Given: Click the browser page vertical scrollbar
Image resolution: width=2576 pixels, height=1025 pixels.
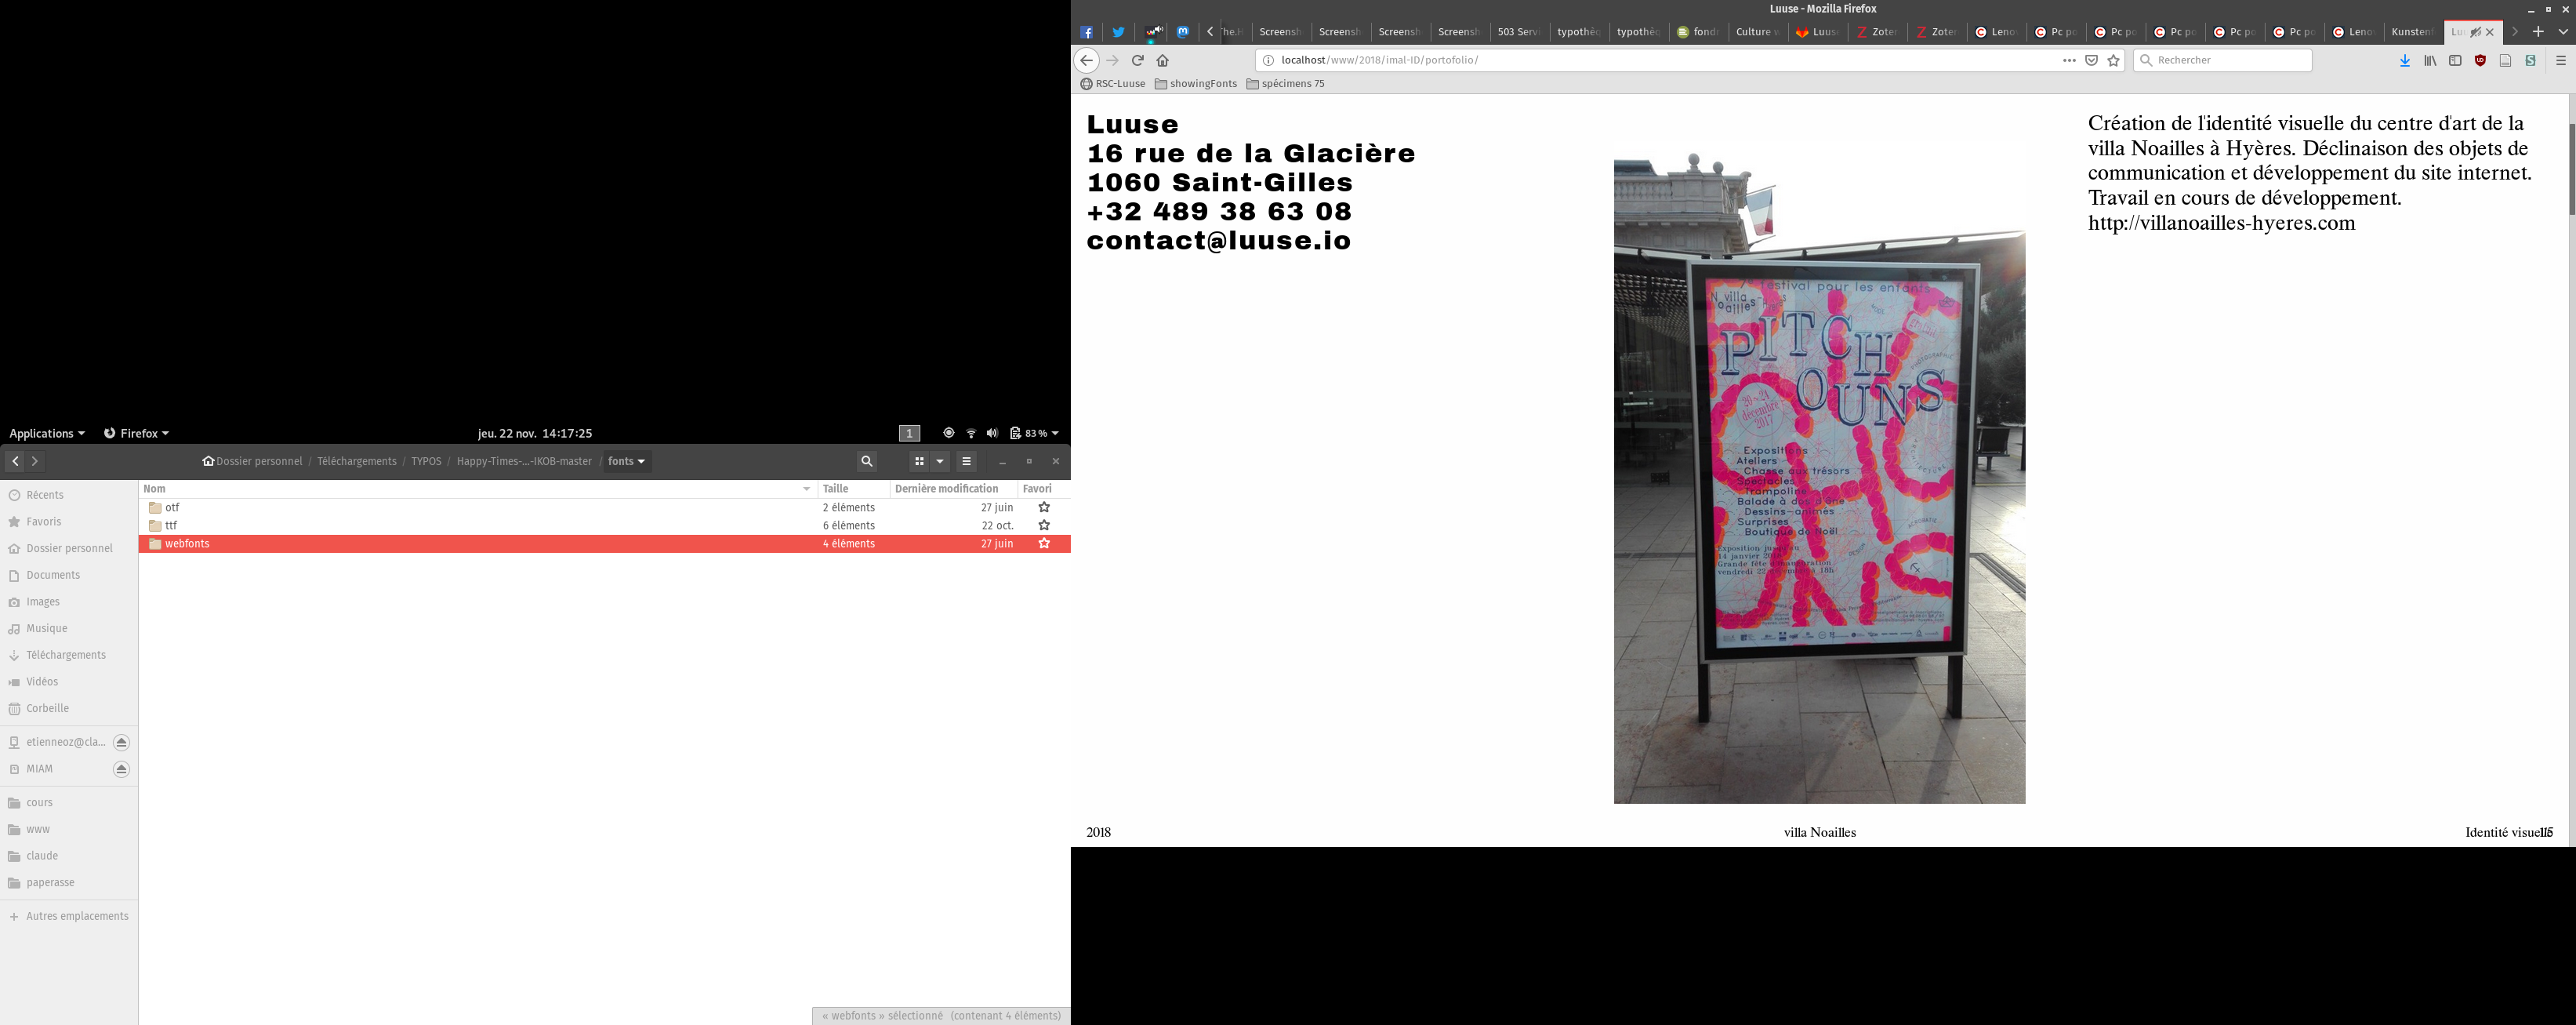Looking at the screenshot, I should [2571, 170].
